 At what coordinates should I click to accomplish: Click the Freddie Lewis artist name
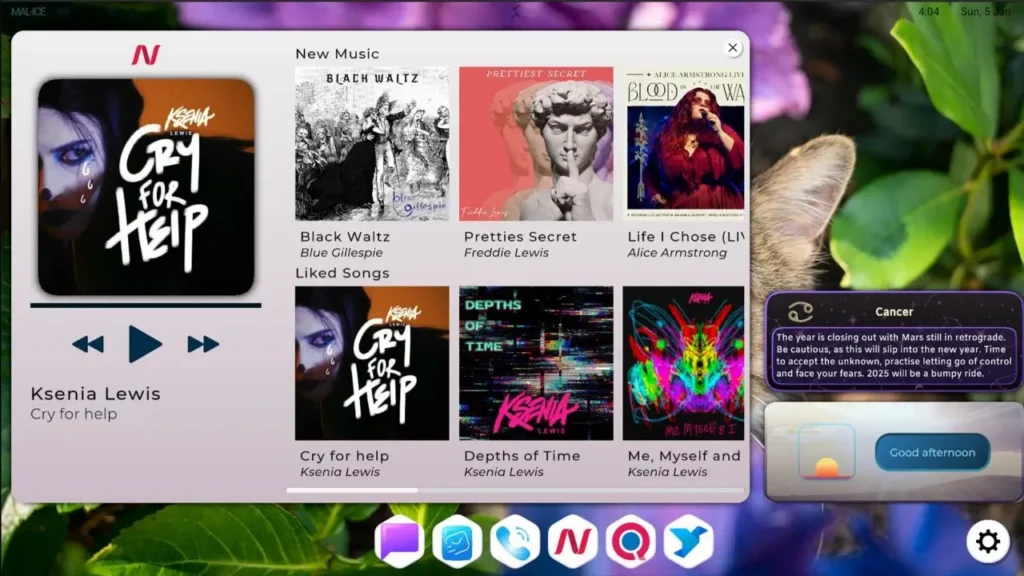point(506,253)
